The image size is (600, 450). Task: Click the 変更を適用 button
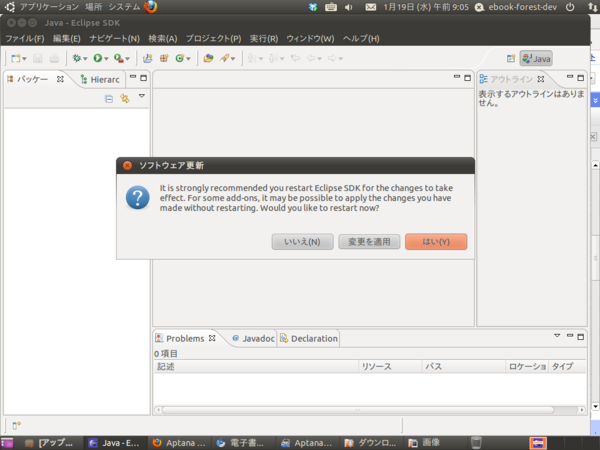[369, 242]
